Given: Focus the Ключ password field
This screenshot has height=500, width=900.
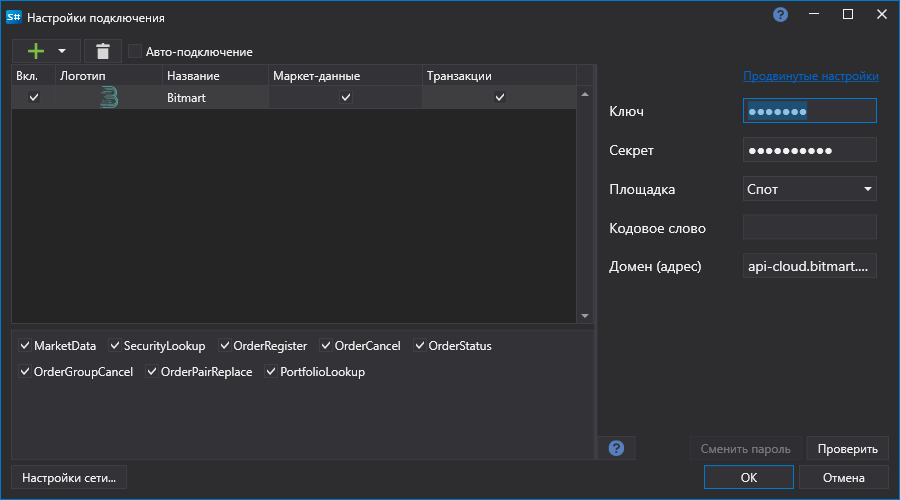Looking at the screenshot, I should pyautogui.click(x=809, y=111).
